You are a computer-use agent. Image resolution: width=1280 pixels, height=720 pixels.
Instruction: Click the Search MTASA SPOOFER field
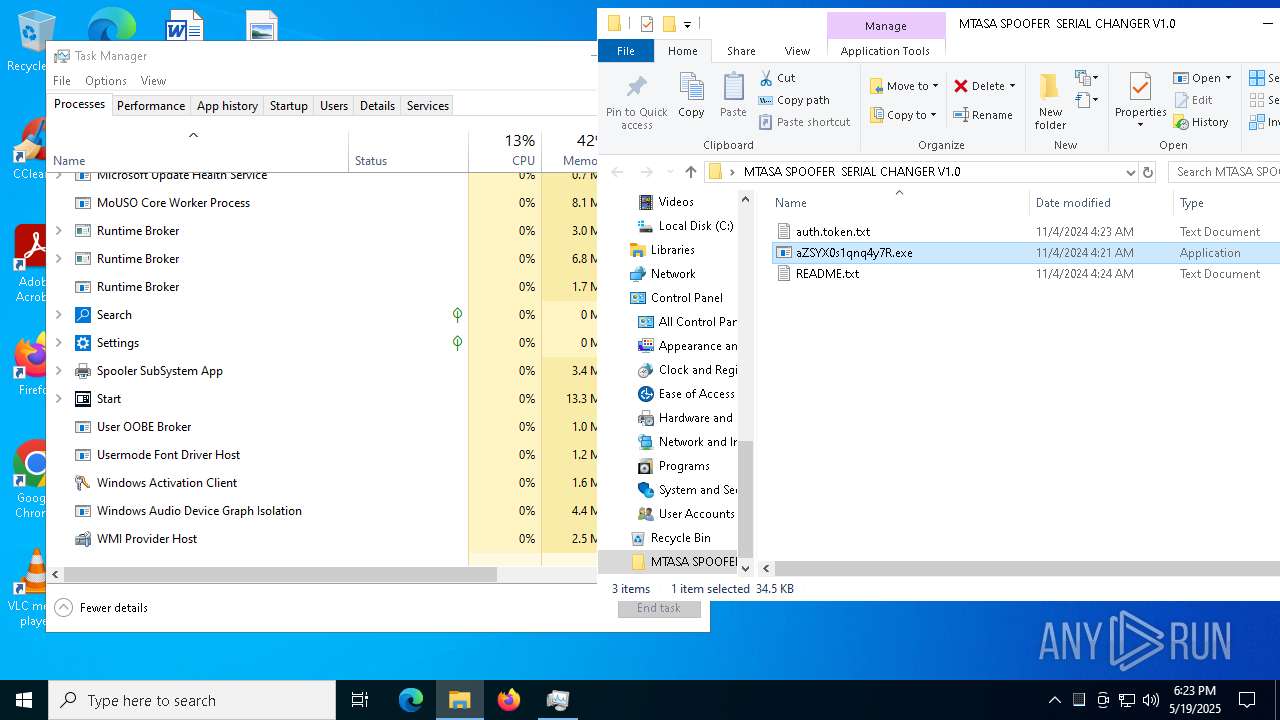(1224, 172)
